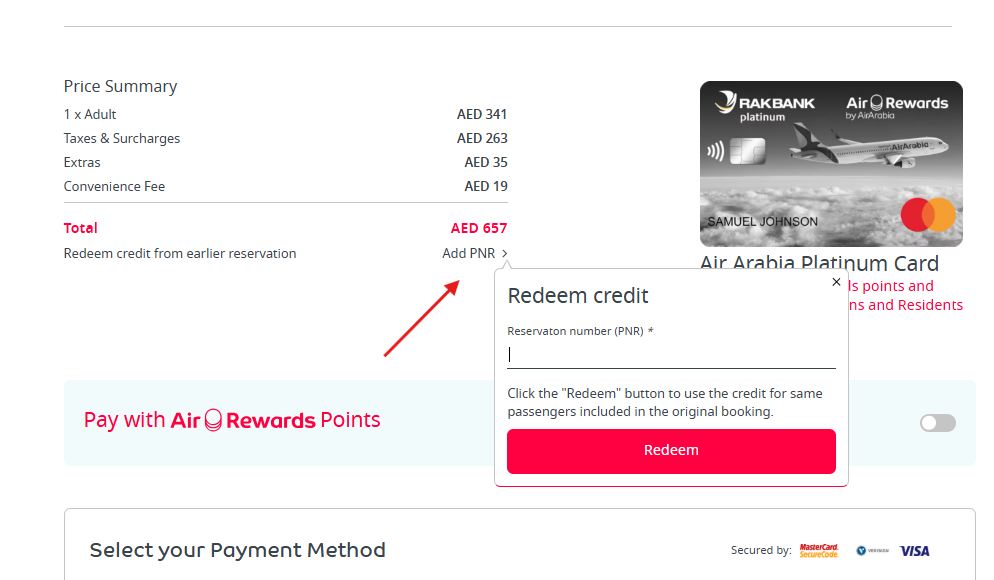Click the MasterCard SecureCode icon
Screen dimensions: 994x580
coord(819,550)
